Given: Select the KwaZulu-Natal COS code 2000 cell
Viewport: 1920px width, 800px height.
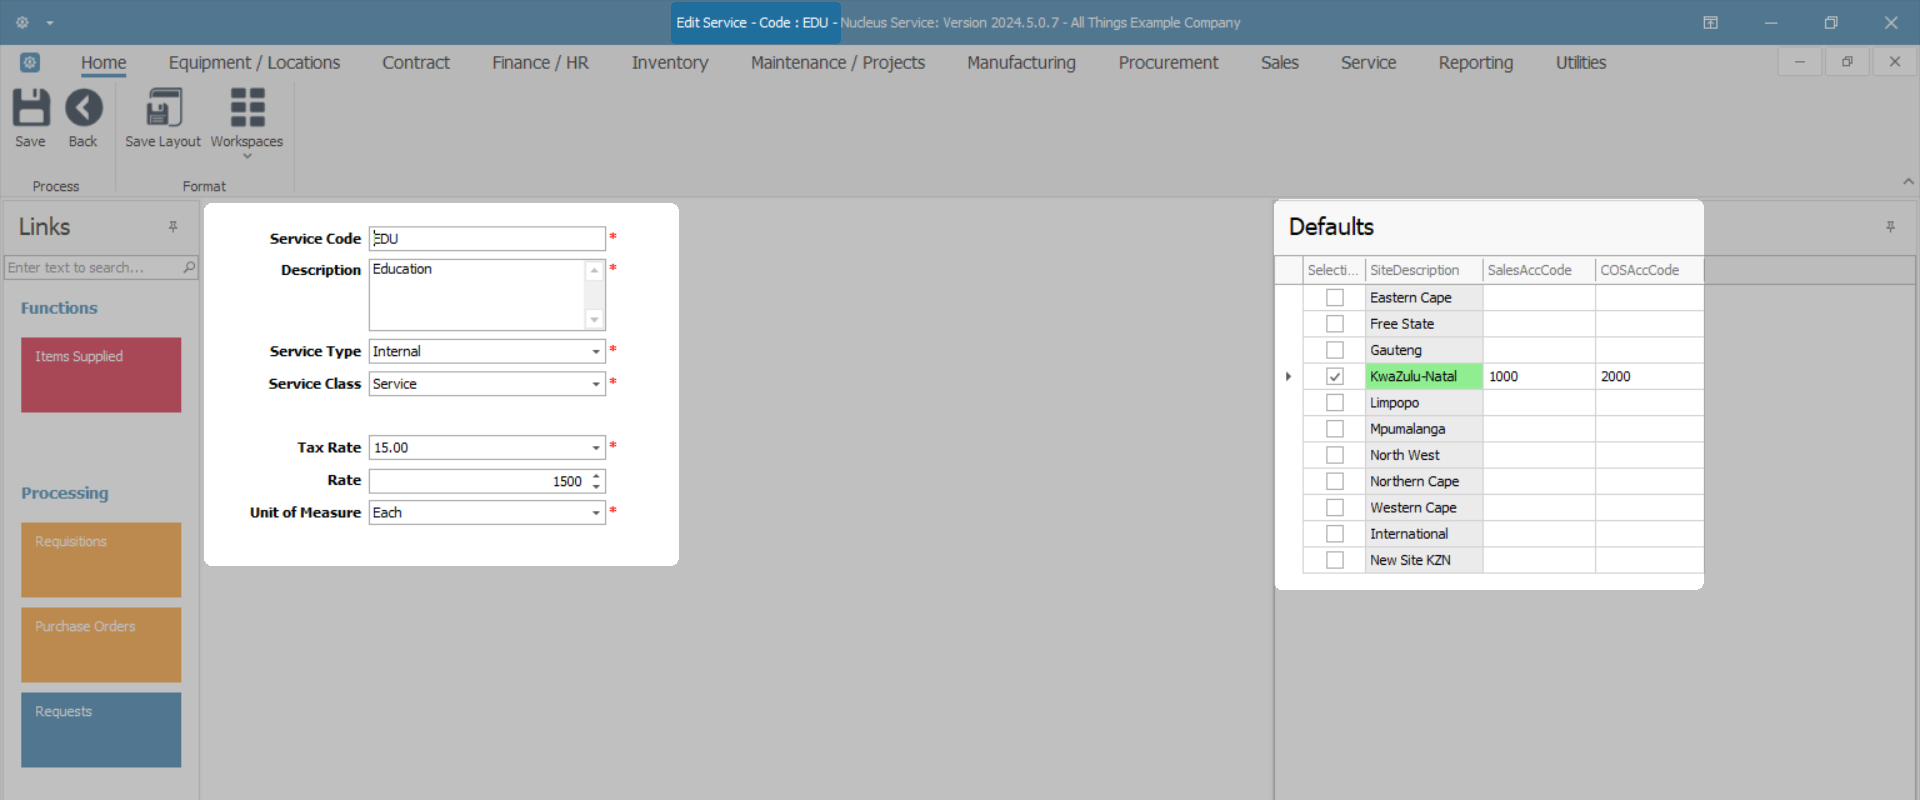Looking at the screenshot, I should 1649,376.
